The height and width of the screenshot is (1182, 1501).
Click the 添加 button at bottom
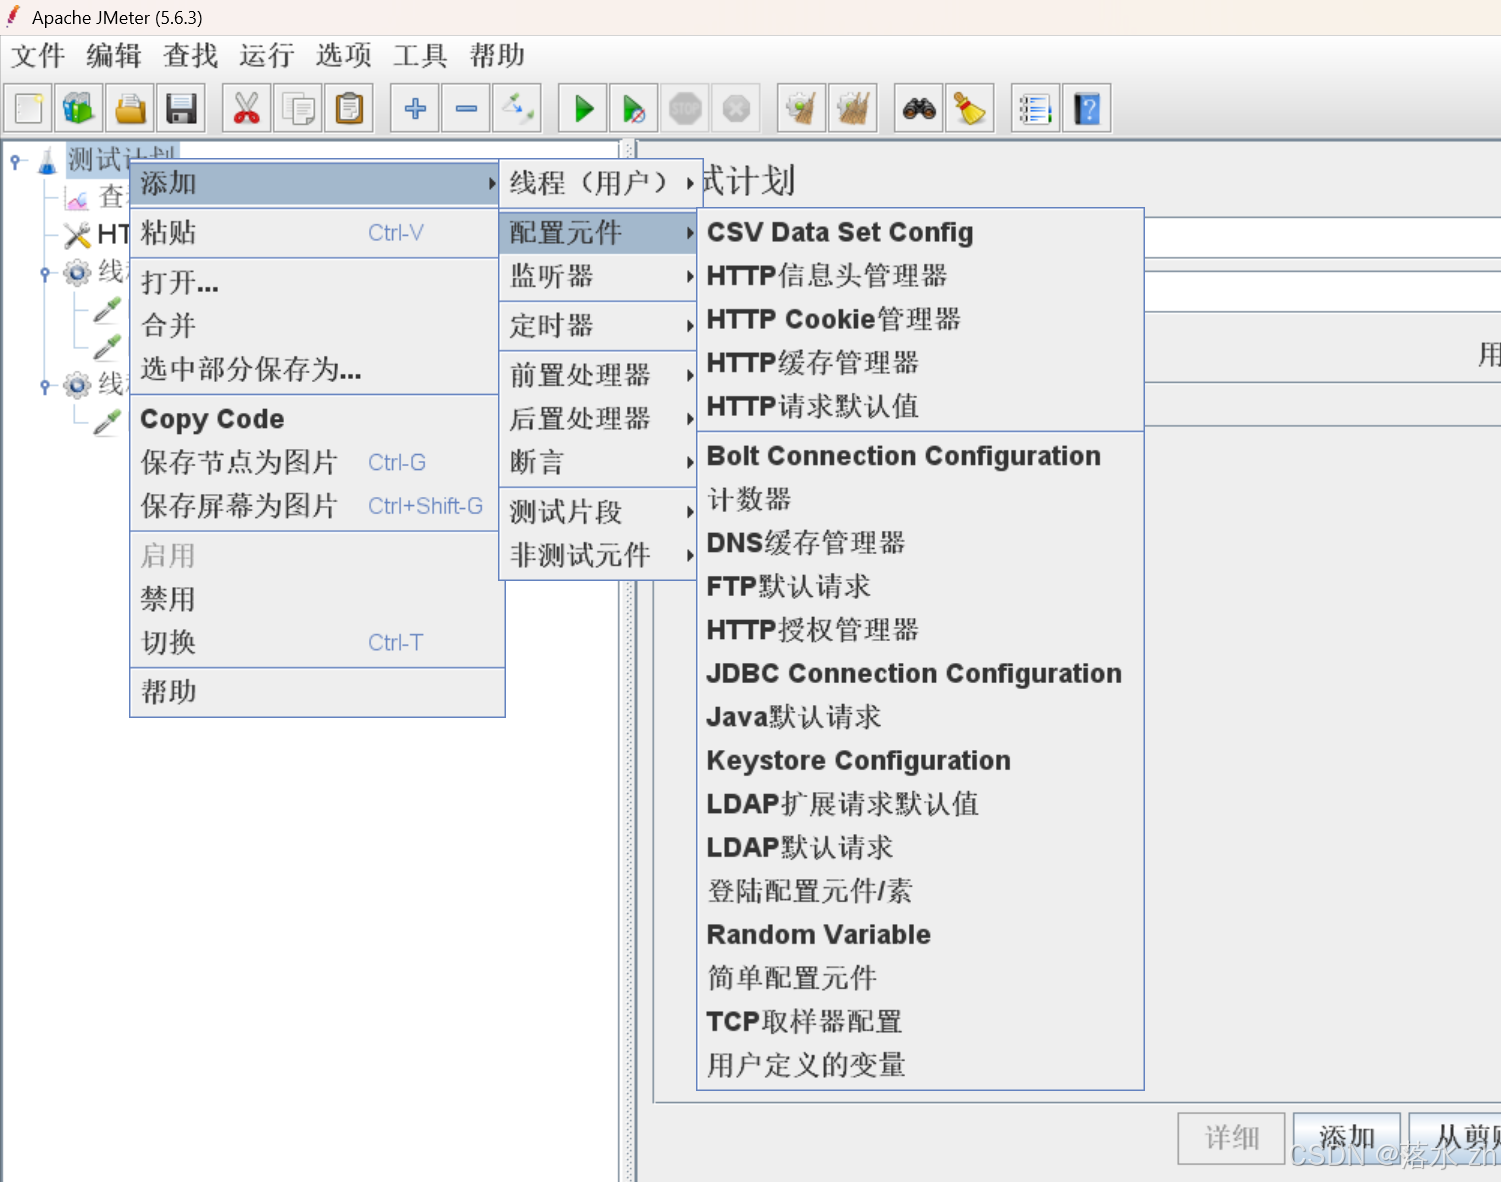click(x=1347, y=1138)
